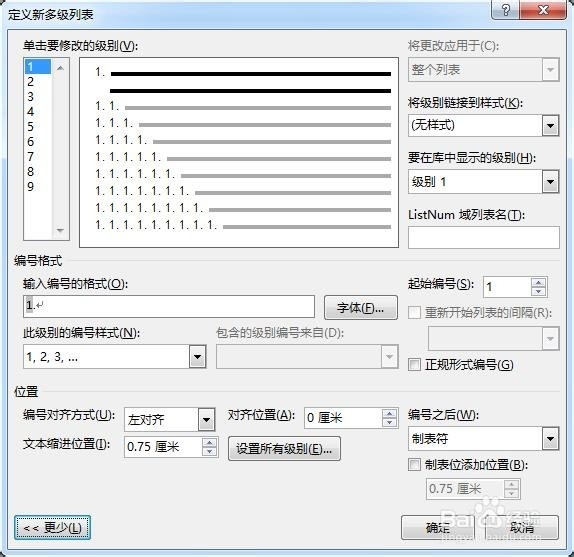The width and height of the screenshot is (574, 557).
Task: Click the 起始编号 value field
Action: pyautogui.click(x=507, y=287)
